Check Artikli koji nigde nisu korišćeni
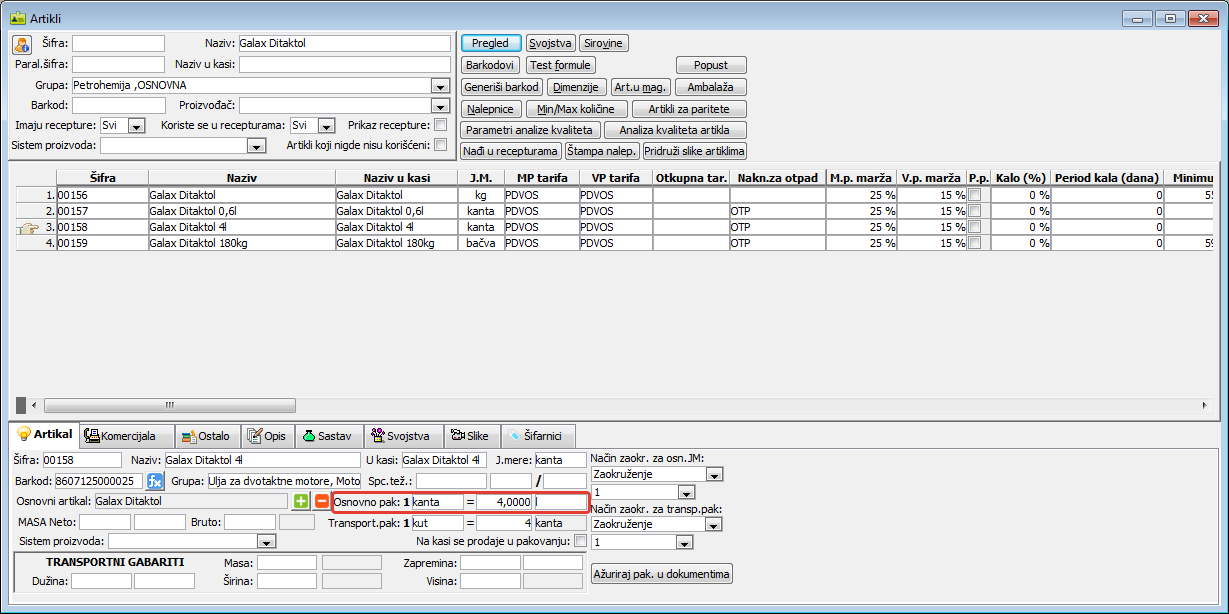 pyautogui.click(x=440, y=145)
